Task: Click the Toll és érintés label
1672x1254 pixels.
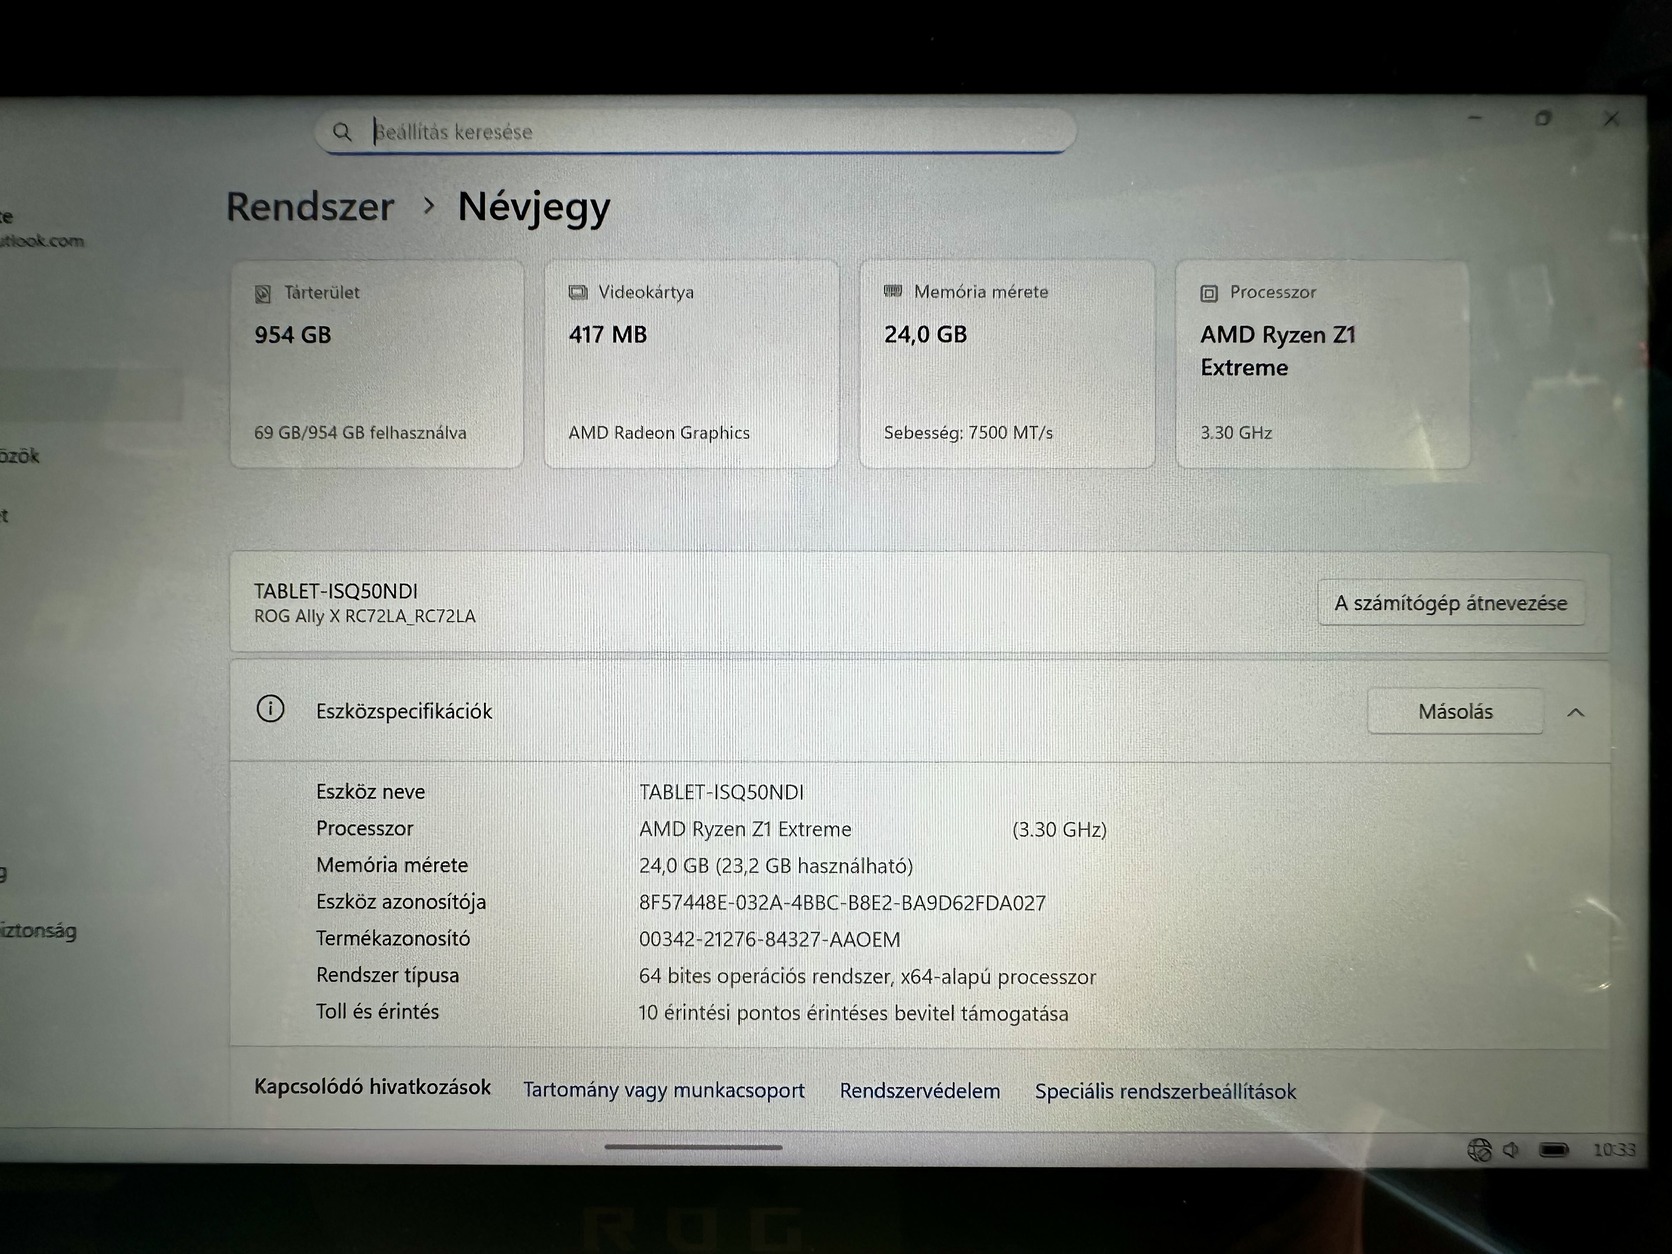Action: [x=377, y=1011]
